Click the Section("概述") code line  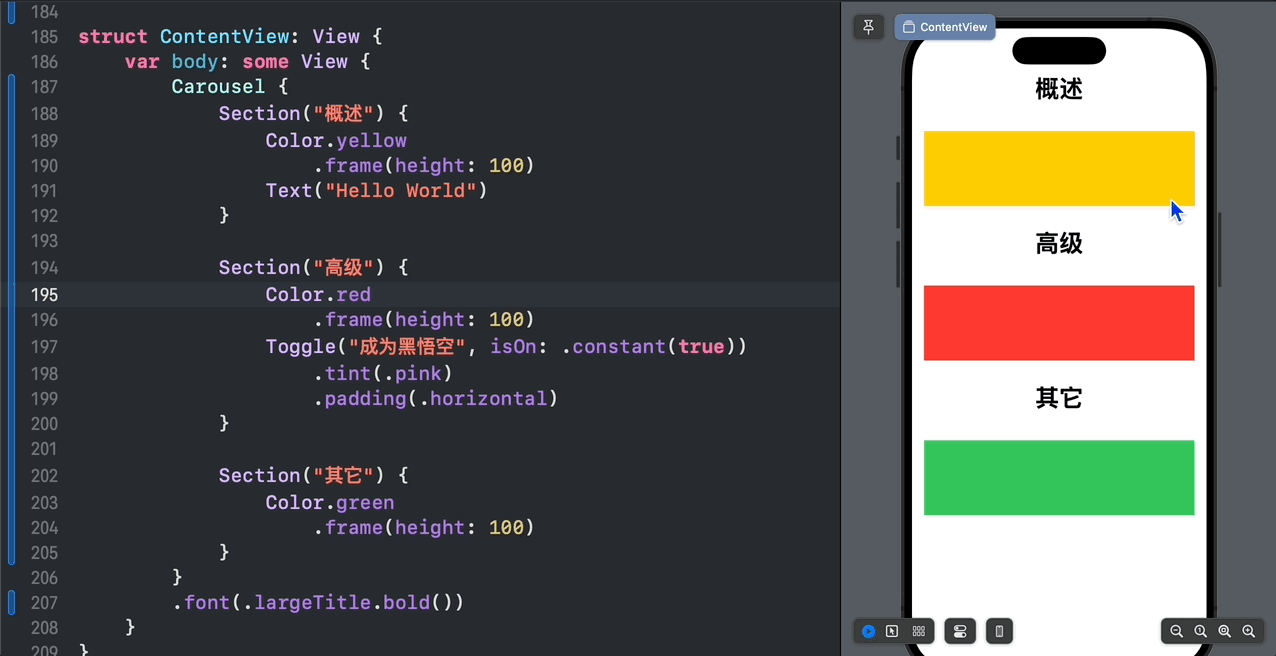(313, 113)
